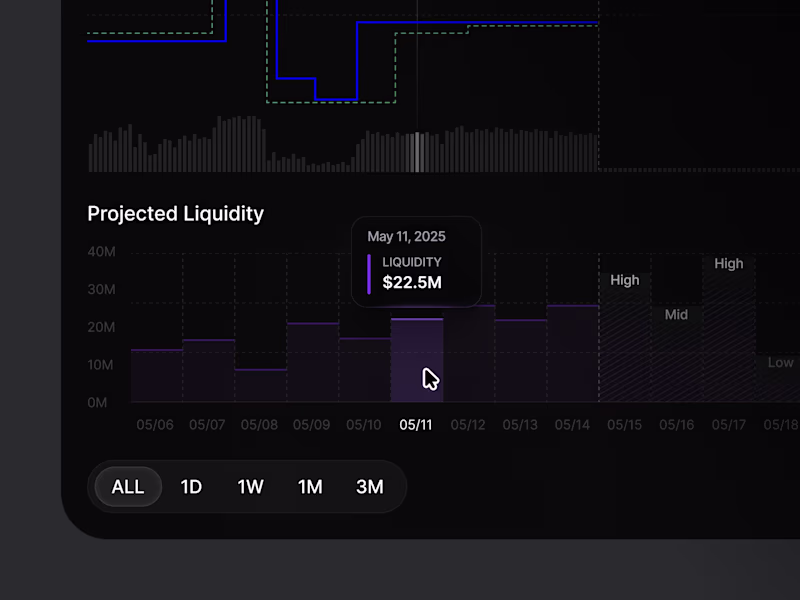This screenshot has height=600, width=800.
Task: Click the Low label on the right
Action: [x=780, y=362]
